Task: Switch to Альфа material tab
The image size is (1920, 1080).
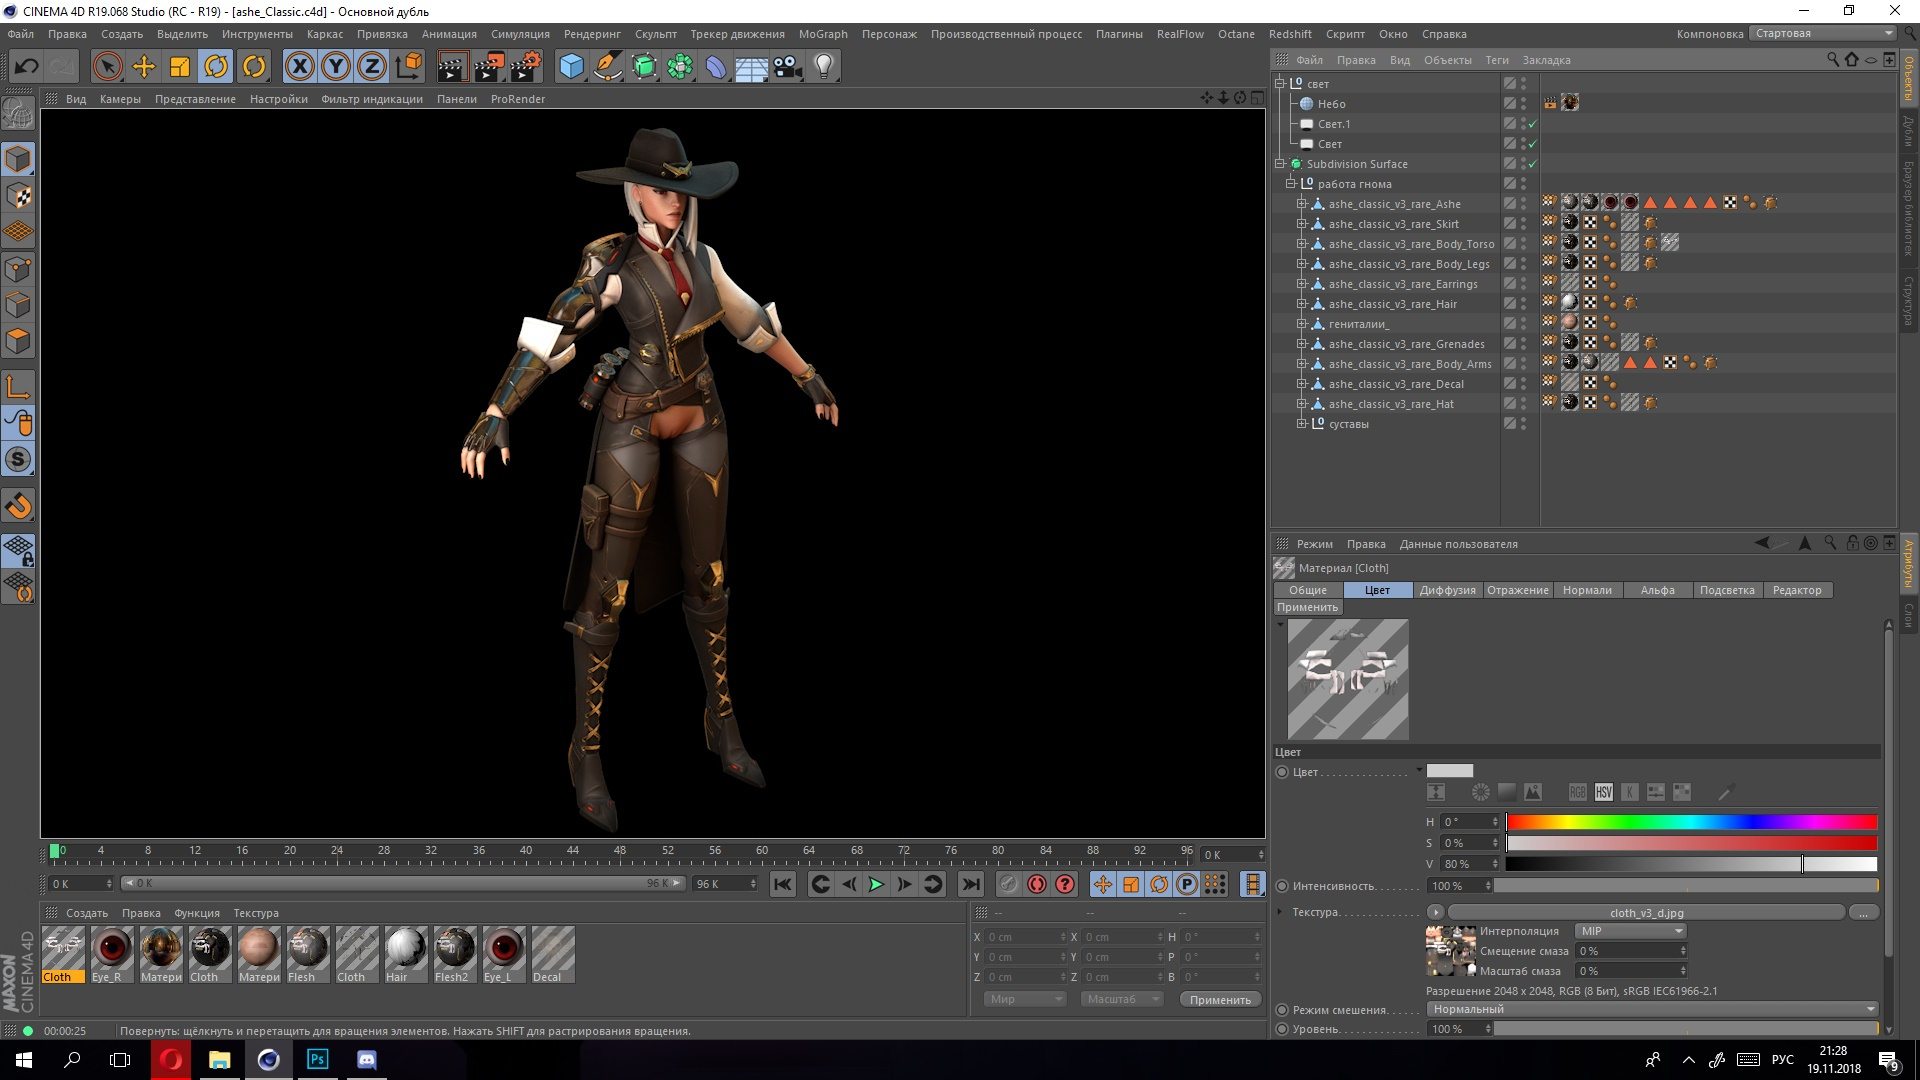Action: [x=1657, y=590]
